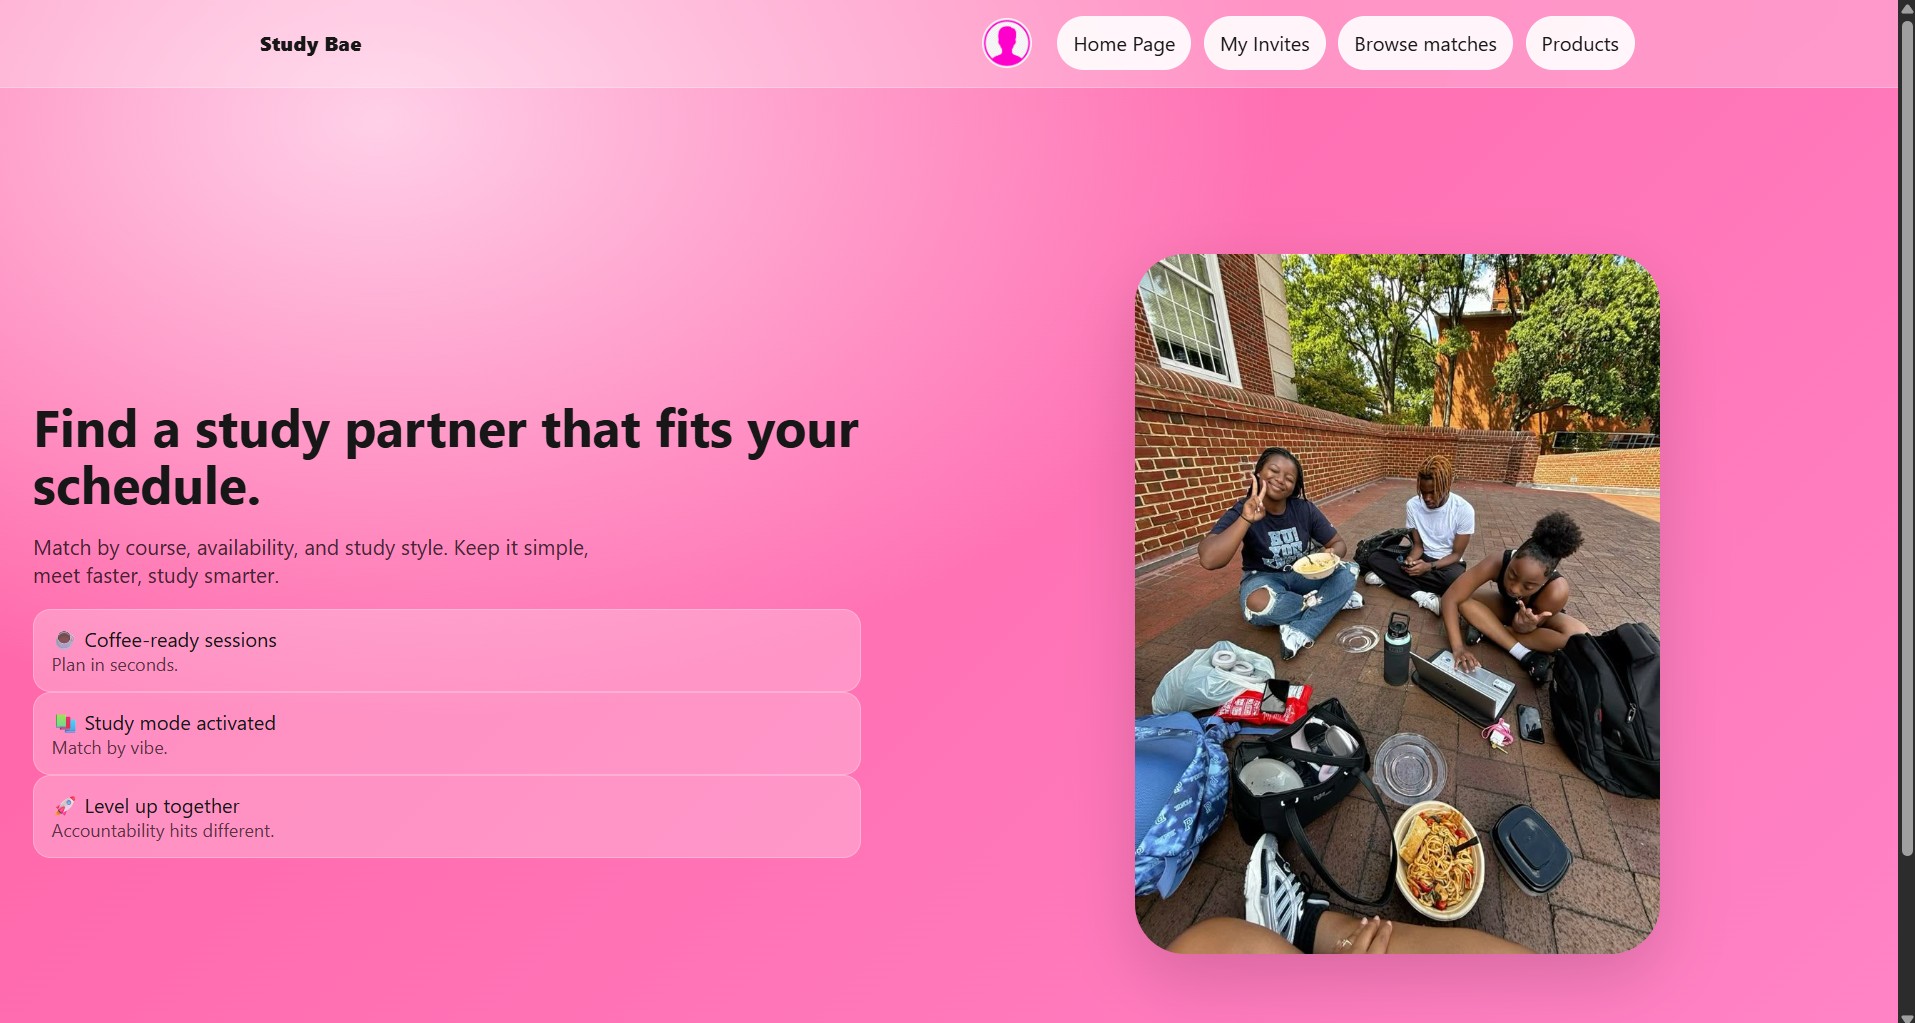
Task: Click the books emoji icon
Action: [64, 723]
